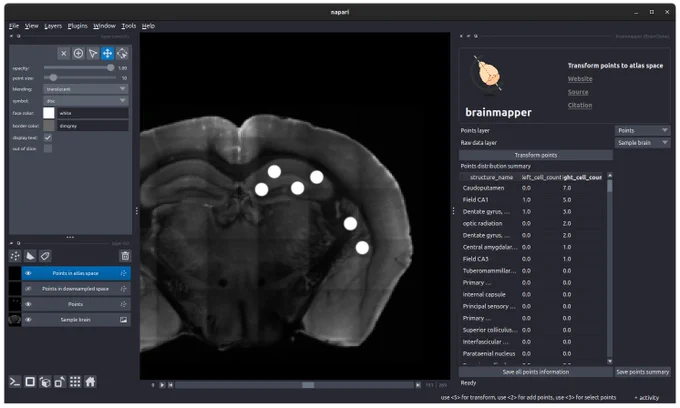Click the points summary table scrollbar
Viewport: 680px width, 408px height.
[x=610, y=269]
